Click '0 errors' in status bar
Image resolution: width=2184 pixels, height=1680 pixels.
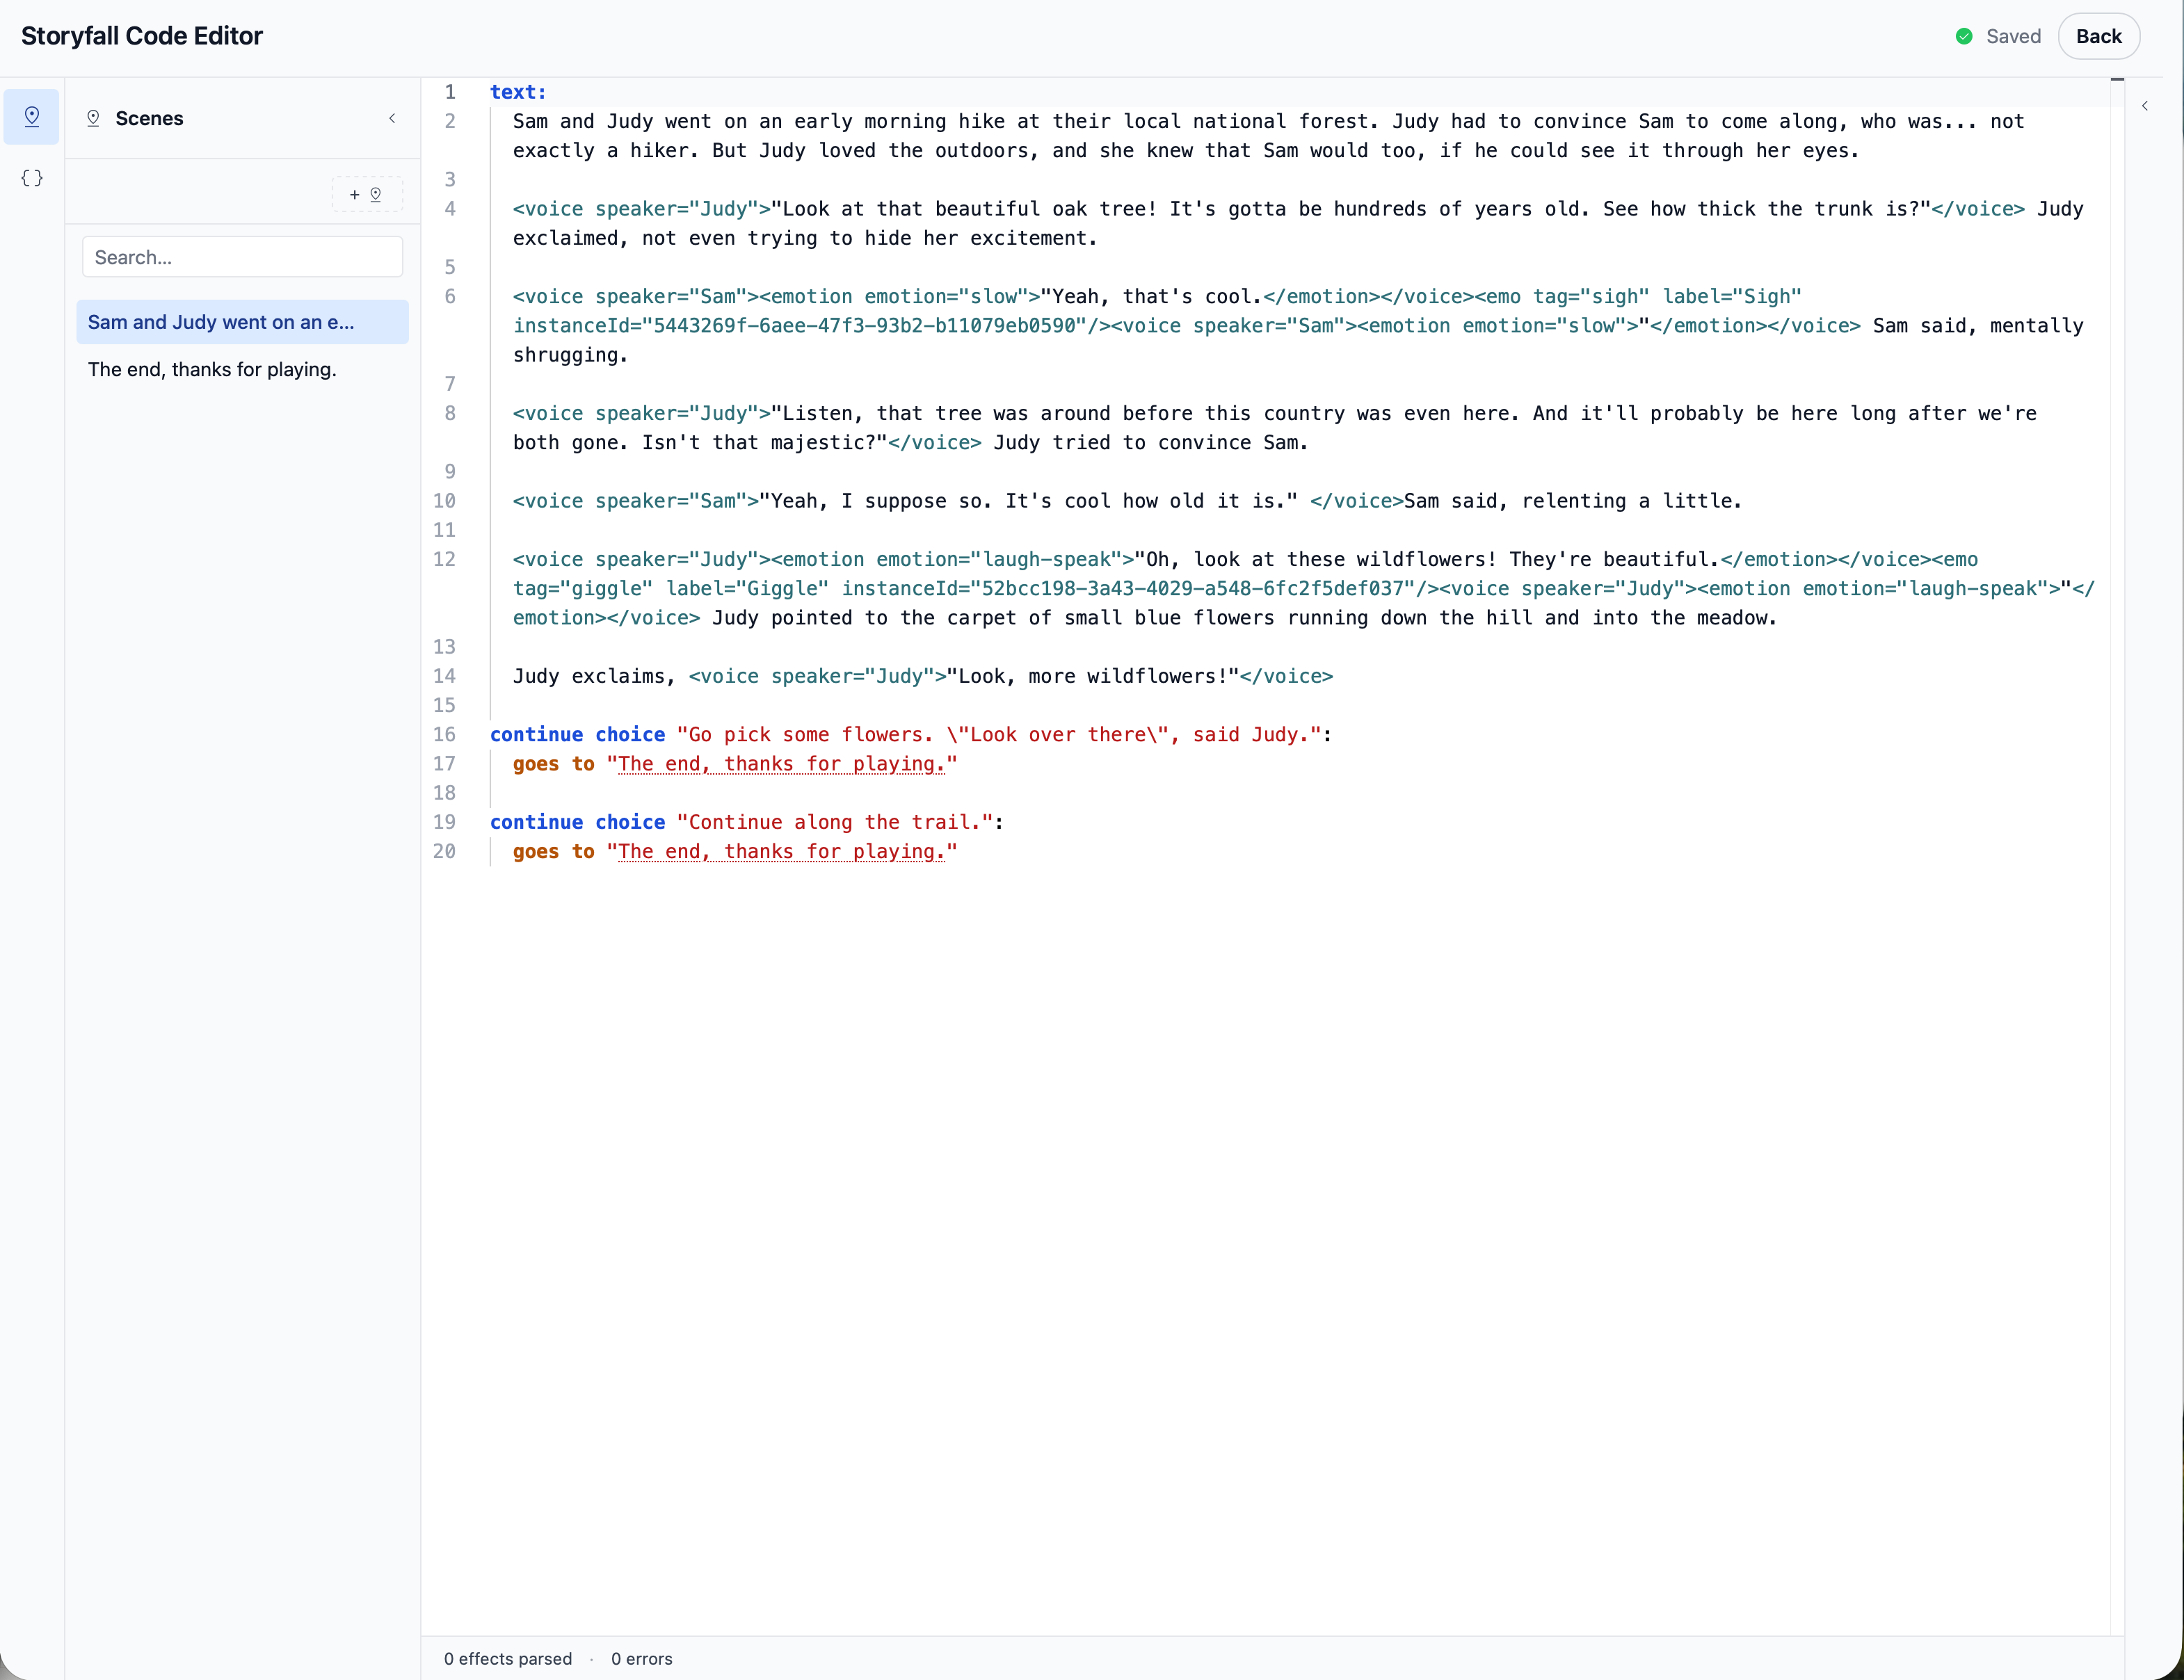coord(642,1658)
